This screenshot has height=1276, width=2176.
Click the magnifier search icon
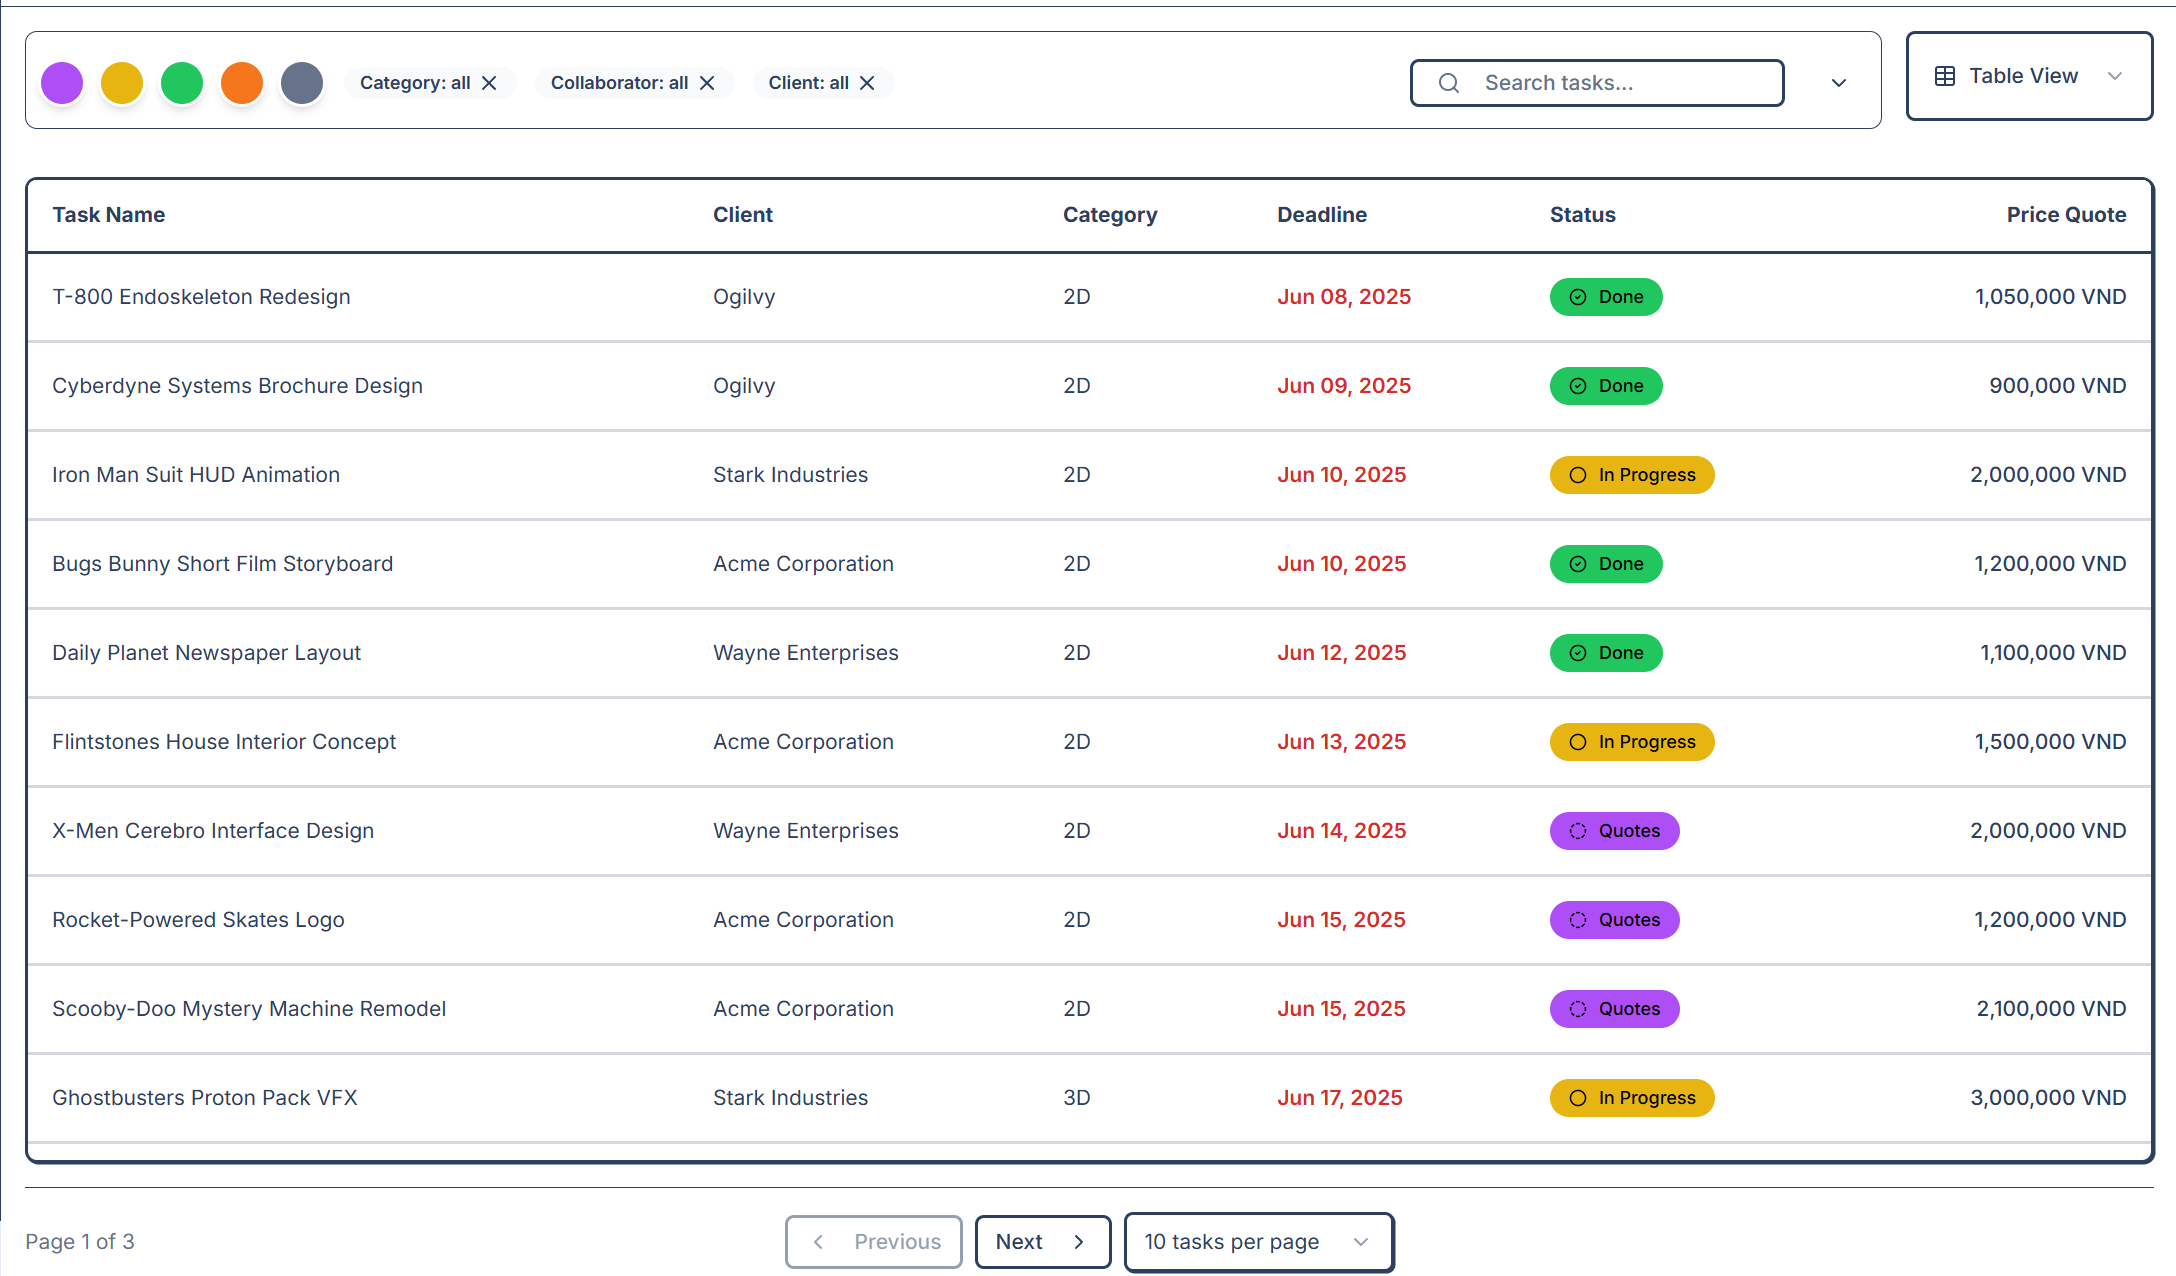1449,83
